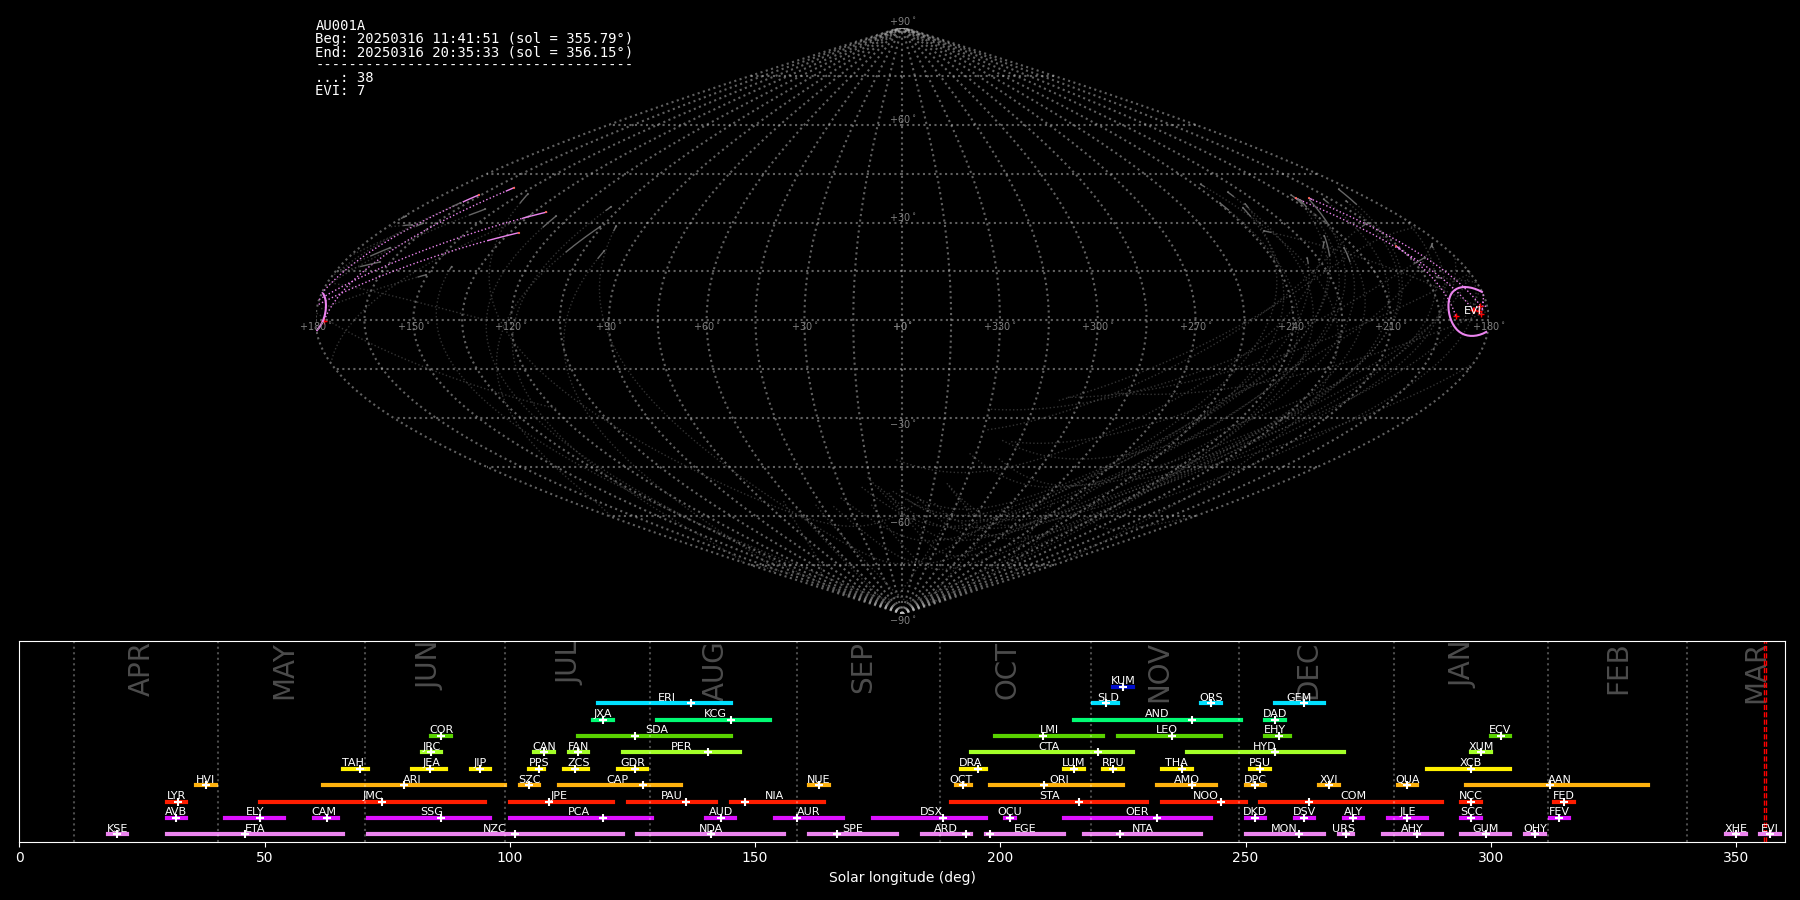Image resolution: width=1800 pixels, height=900 pixels.
Task: Click the XCB shower label
Action: click(x=1470, y=763)
